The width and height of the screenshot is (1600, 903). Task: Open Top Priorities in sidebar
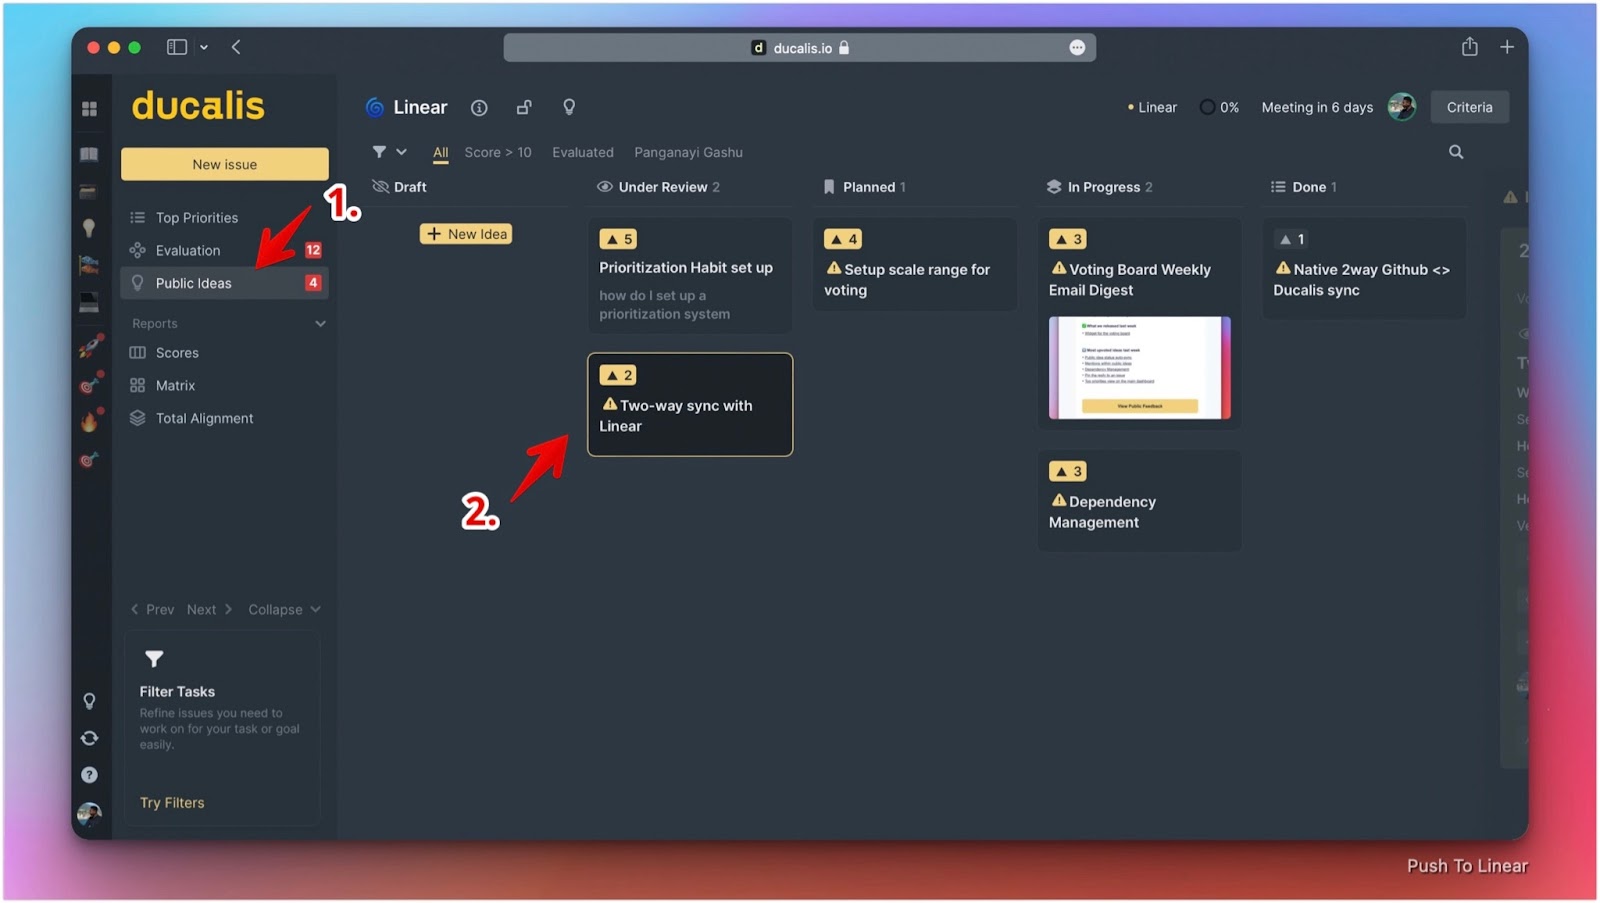[x=197, y=217]
